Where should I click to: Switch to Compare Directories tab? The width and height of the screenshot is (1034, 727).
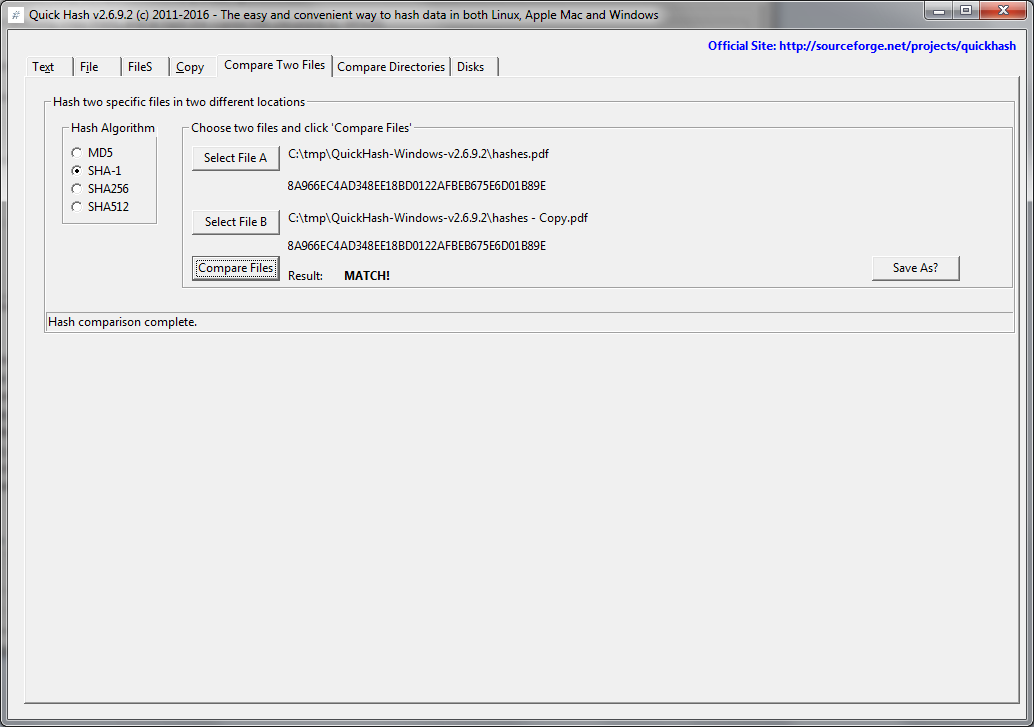[x=391, y=67]
